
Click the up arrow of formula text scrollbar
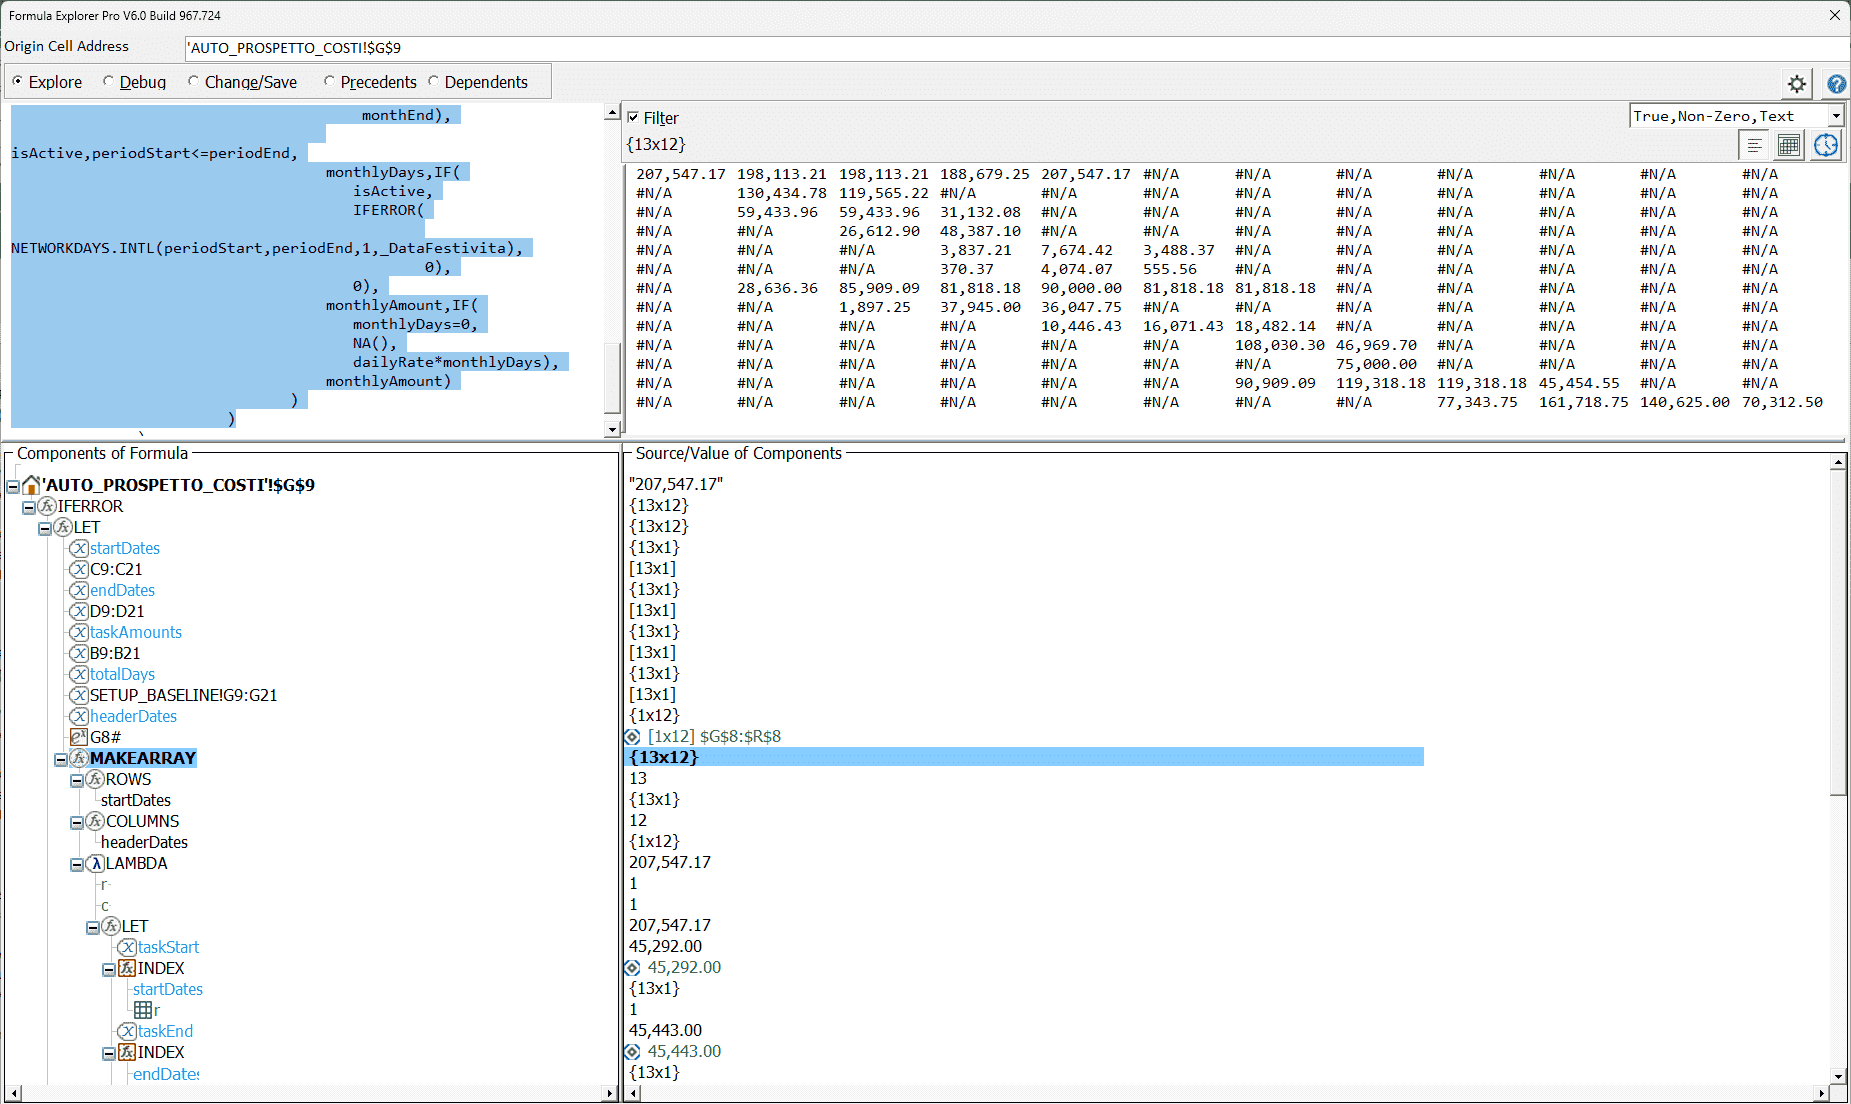(x=613, y=113)
